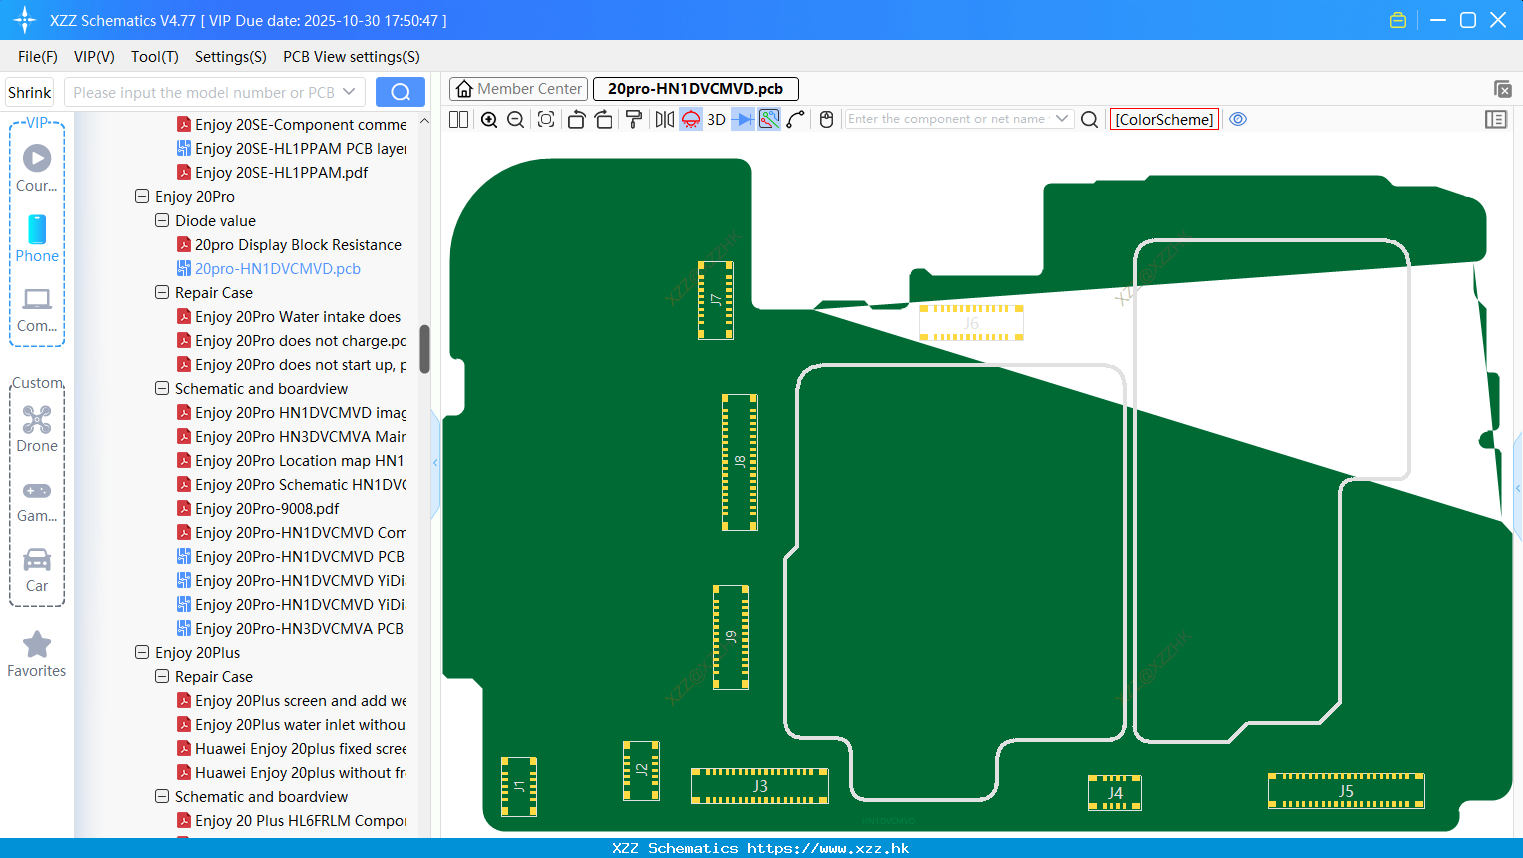Collapse the Enjoy 20Plus tree node

[x=142, y=652]
